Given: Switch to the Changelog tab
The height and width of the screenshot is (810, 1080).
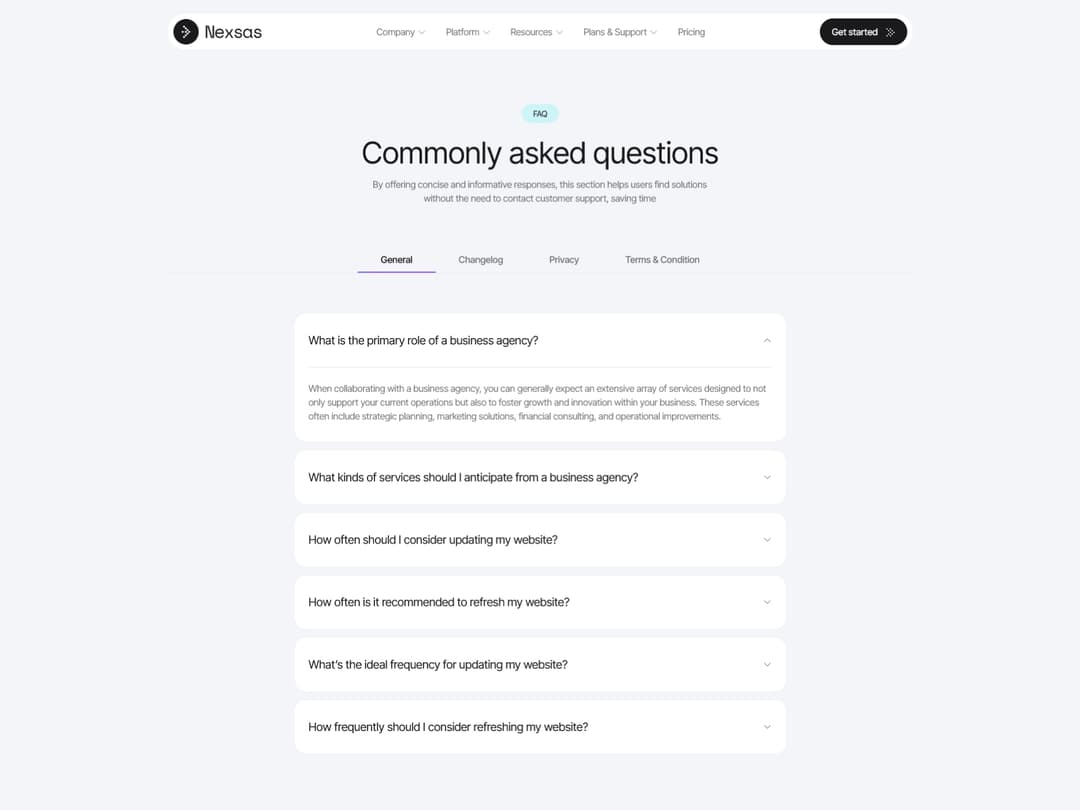Looking at the screenshot, I should coord(481,259).
